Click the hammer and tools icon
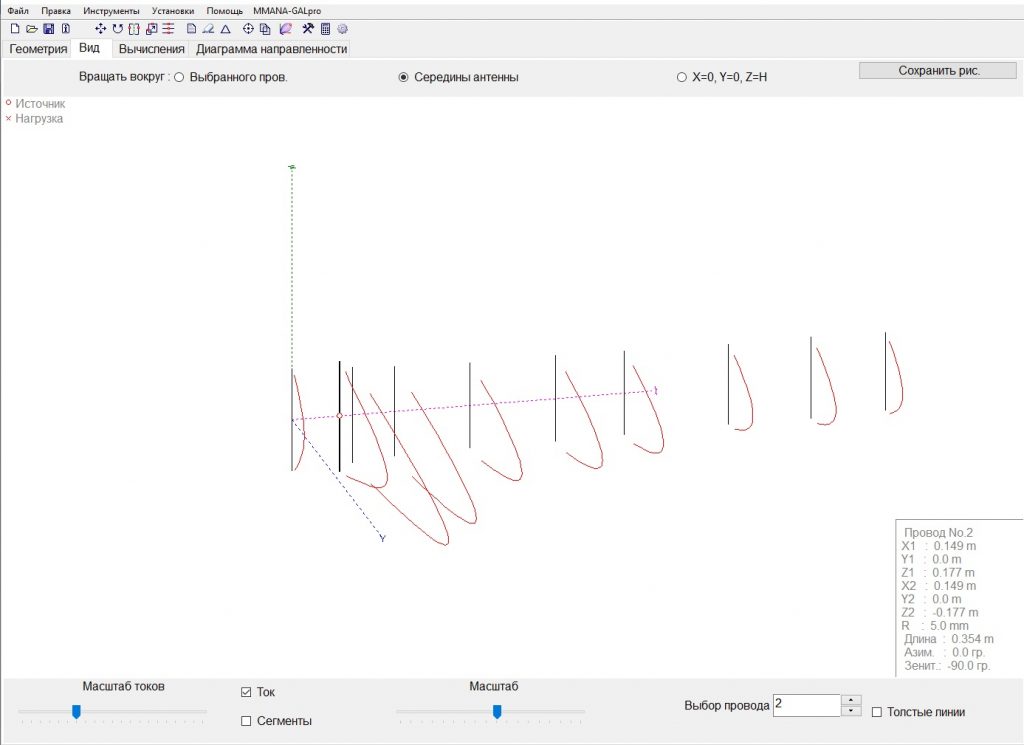Image resolution: width=1024 pixels, height=745 pixels. point(308,29)
